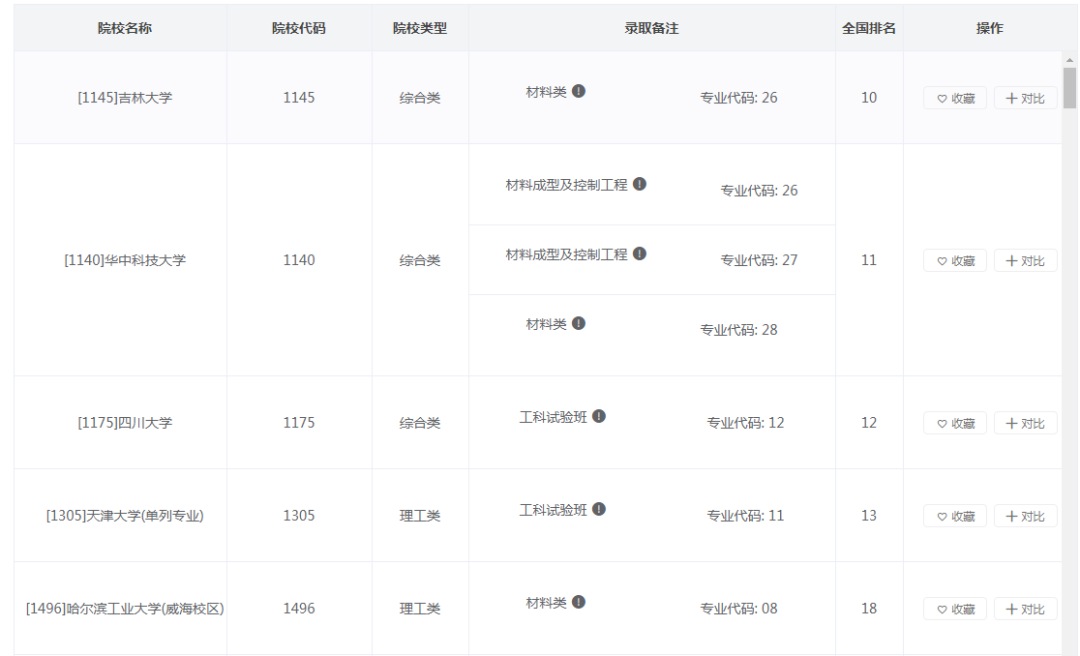Click info icon beside 天津大学 工科试验班
The image size is (1080, 656).
click(599, 510)
